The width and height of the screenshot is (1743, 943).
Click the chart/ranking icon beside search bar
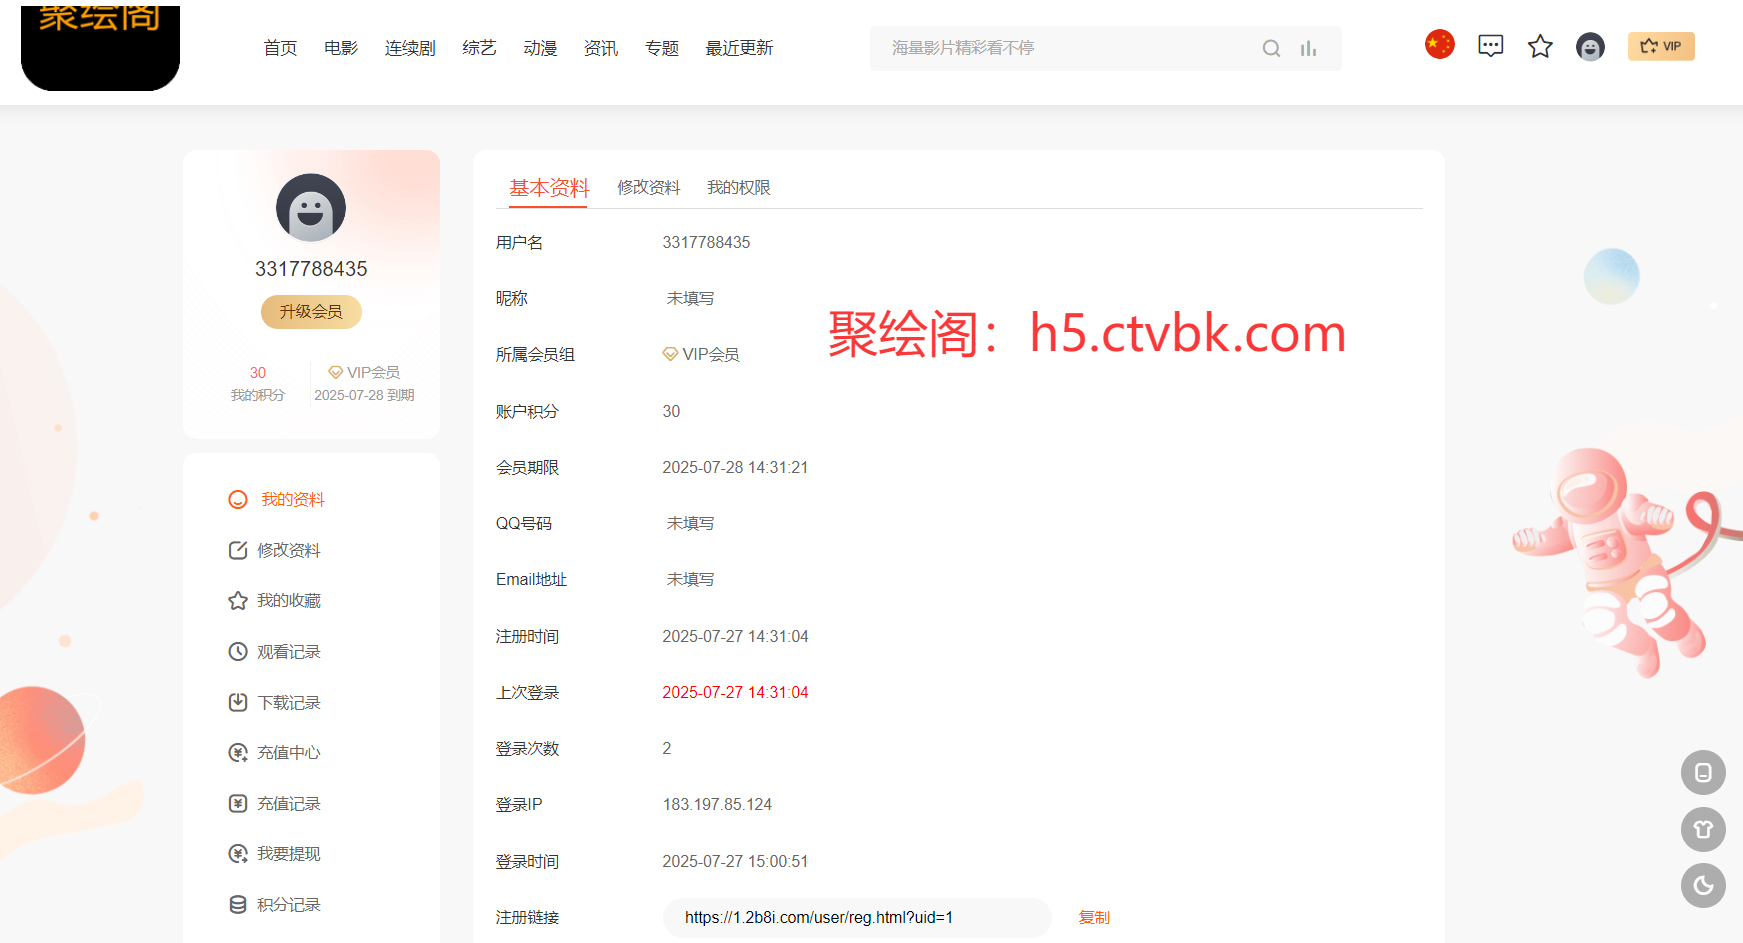pos(1308,47)
